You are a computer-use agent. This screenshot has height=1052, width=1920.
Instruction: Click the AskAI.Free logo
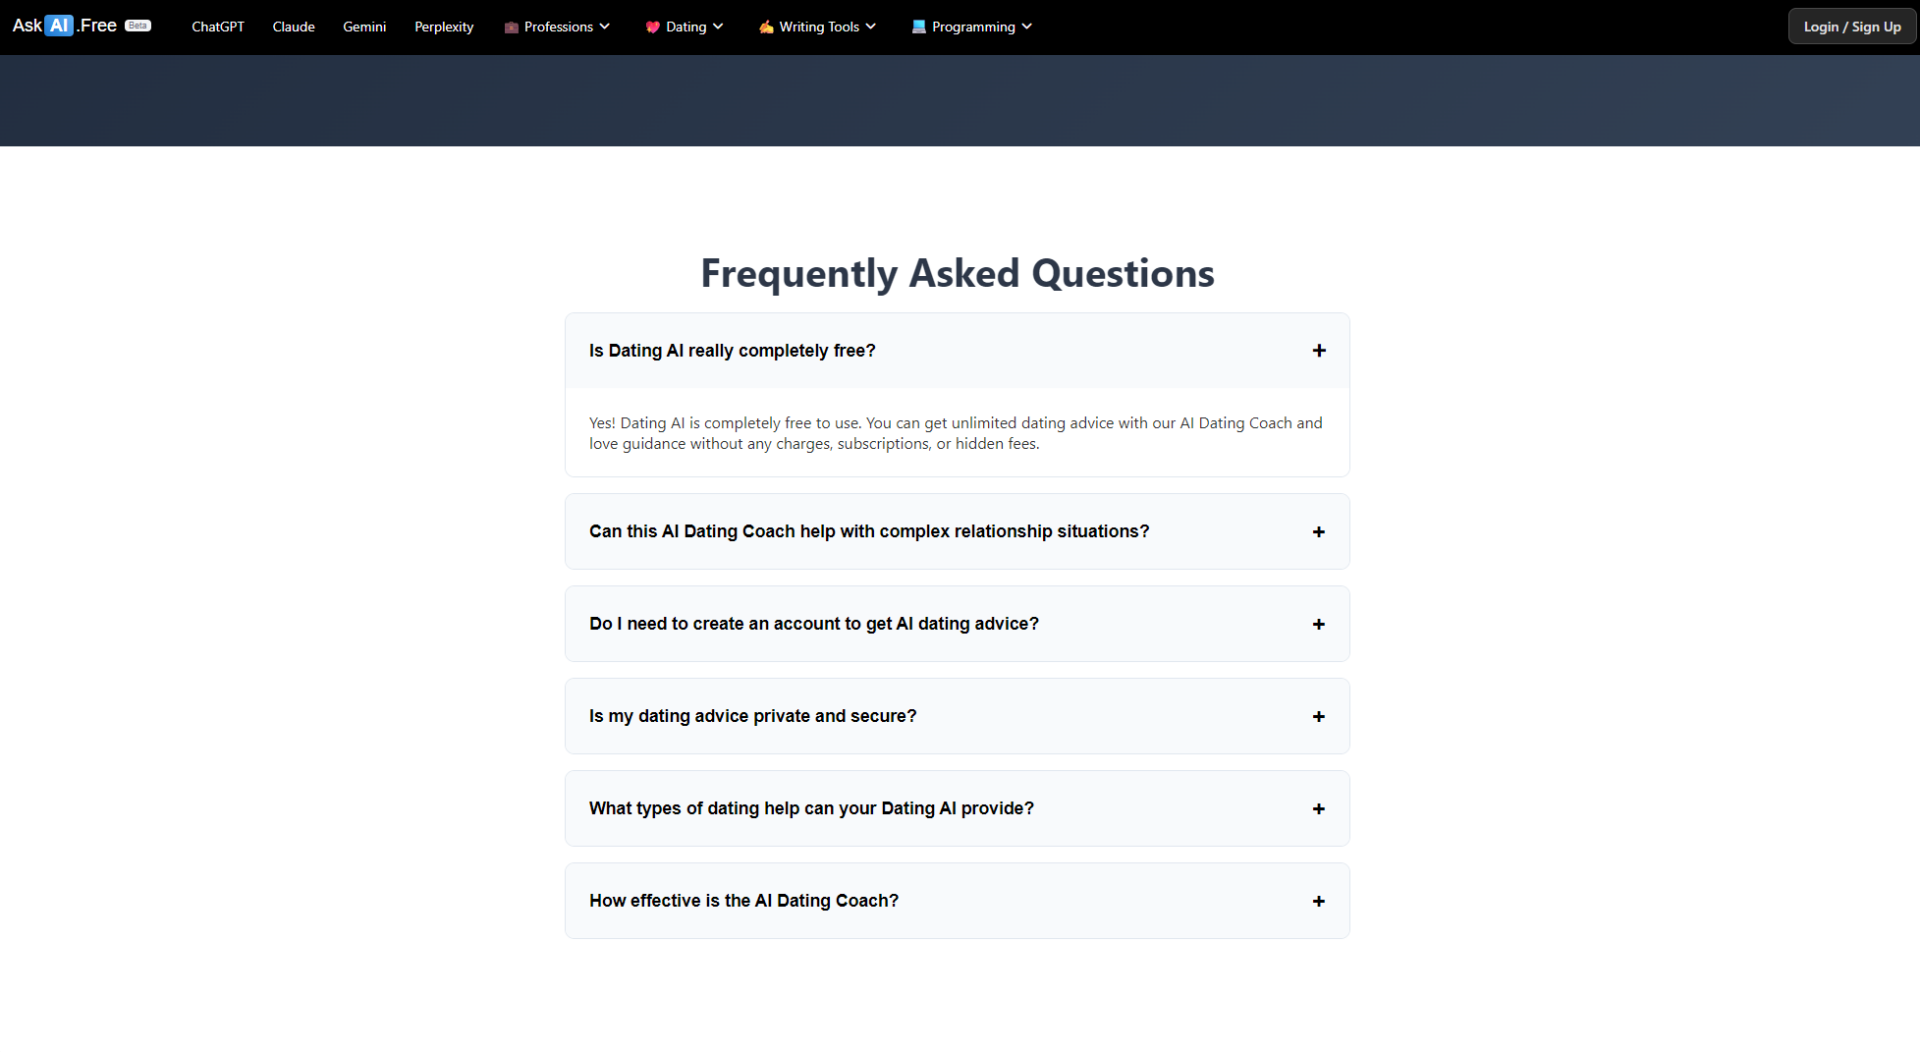[x=65, y=26]
